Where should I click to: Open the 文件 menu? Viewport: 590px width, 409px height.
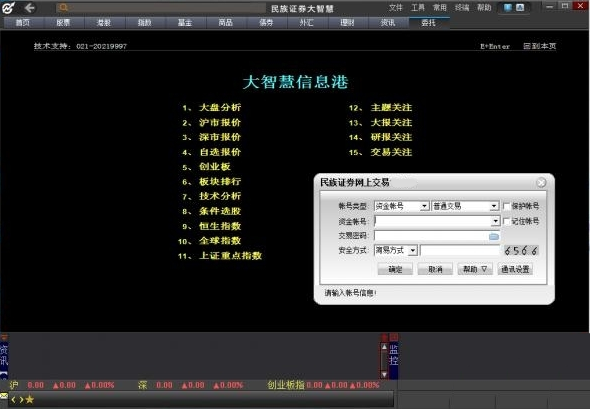click(x=395, y=8)
